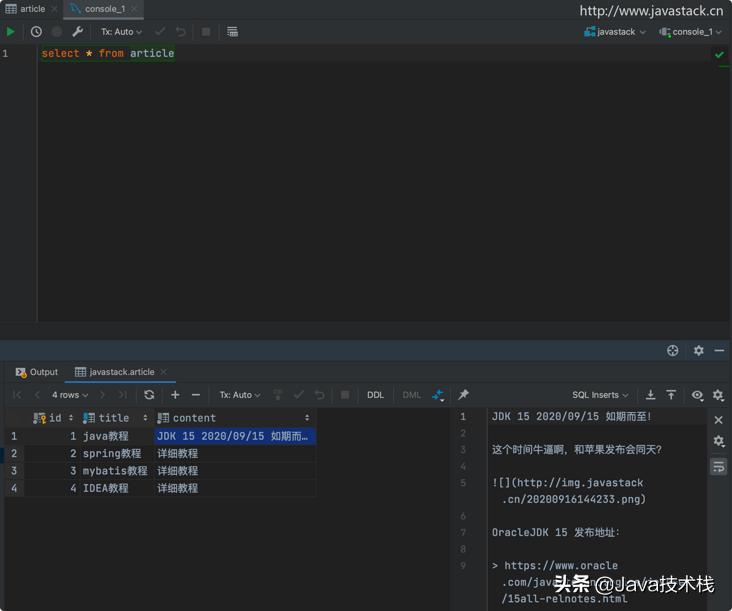Viewport: 732px width, 611px height.
Task: Open query history clock icon
Action: coord(36,32)
